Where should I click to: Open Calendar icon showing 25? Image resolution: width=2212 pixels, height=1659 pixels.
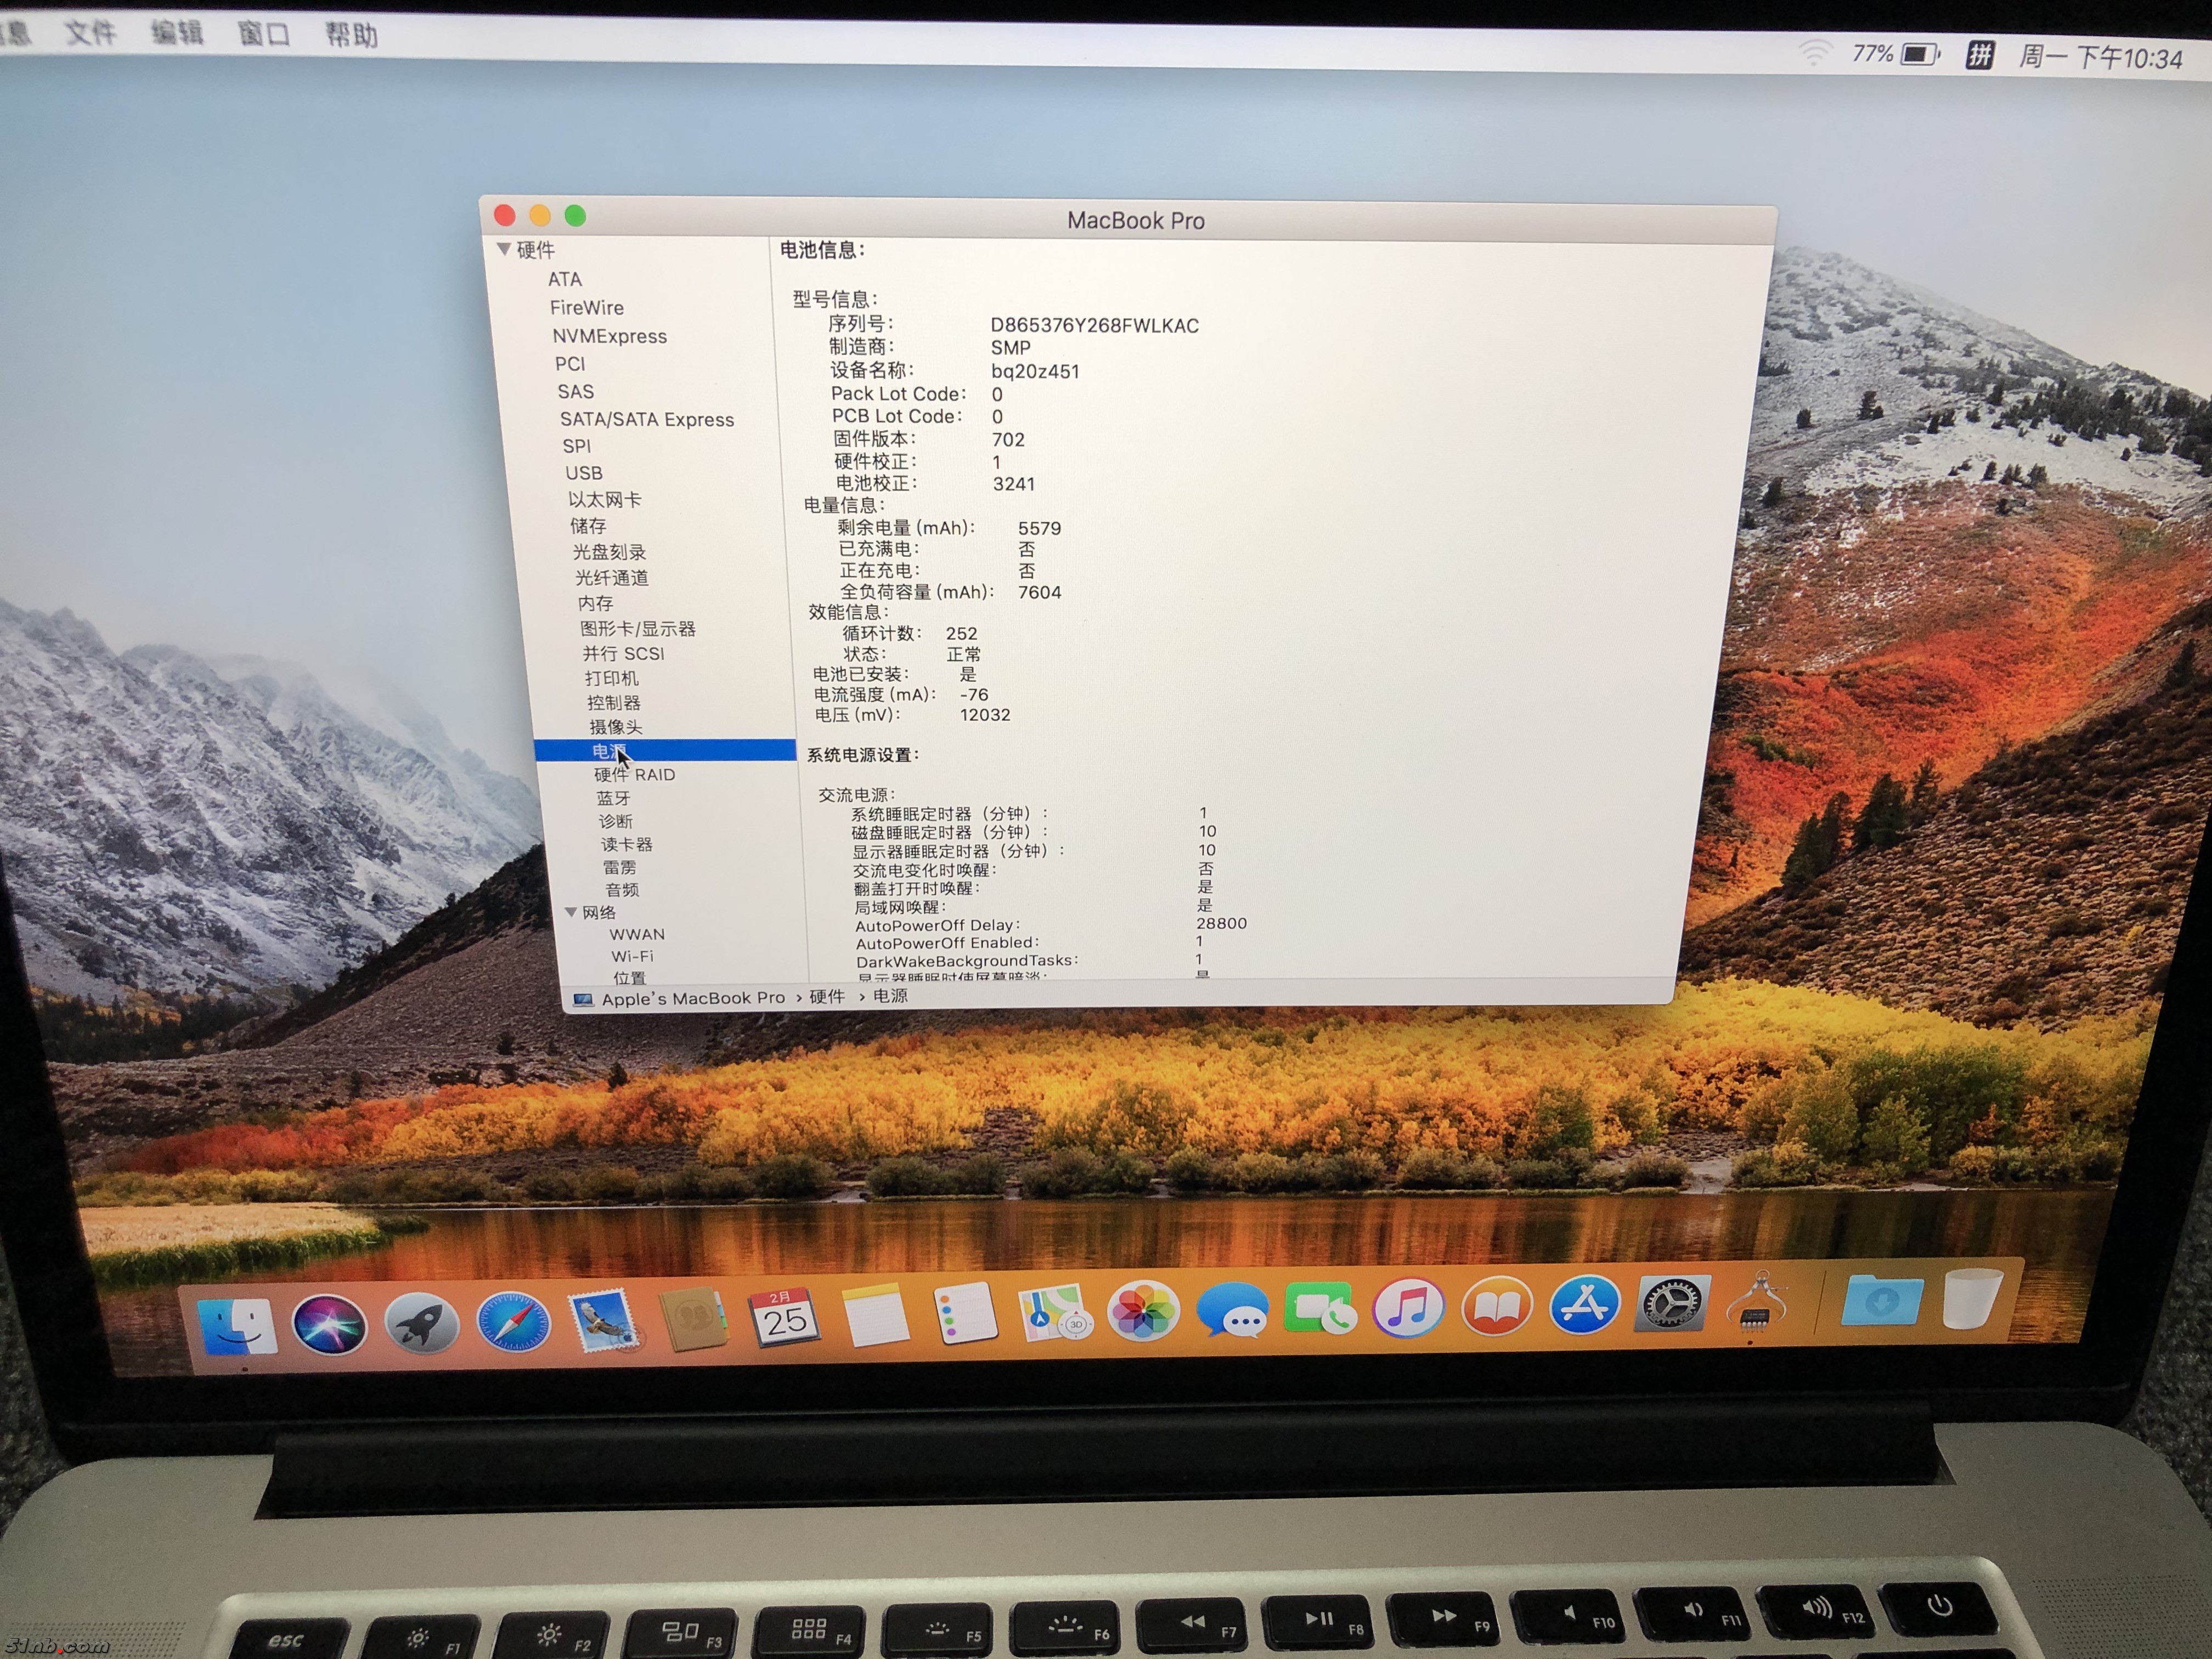(x=784, y=1318)
